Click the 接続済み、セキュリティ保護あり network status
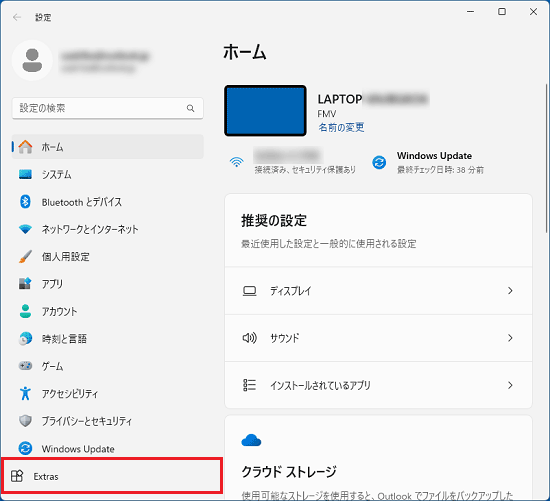Screen dimensions: 550x501 (305, 170)
